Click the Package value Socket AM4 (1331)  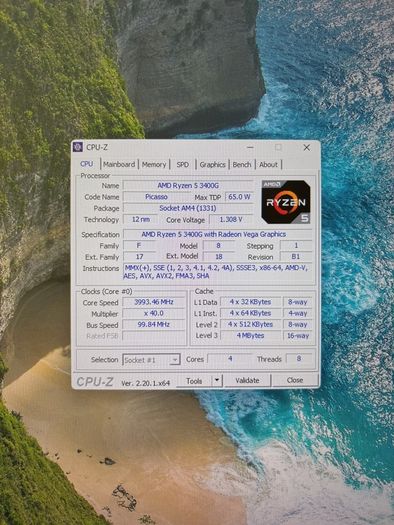point(188,208)
